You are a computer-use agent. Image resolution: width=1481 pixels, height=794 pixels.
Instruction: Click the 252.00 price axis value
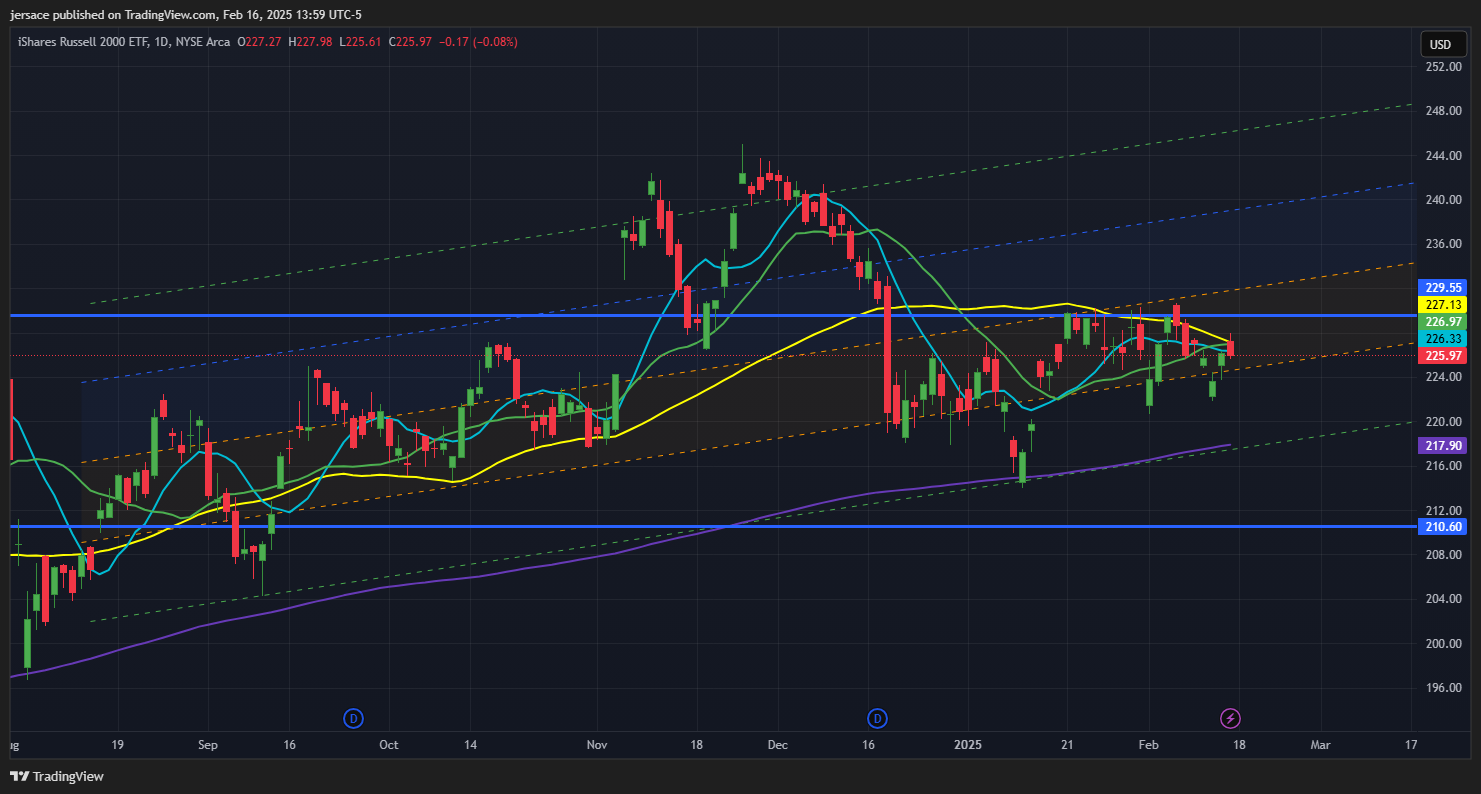pyautogui.click(x=1443, y=66)
